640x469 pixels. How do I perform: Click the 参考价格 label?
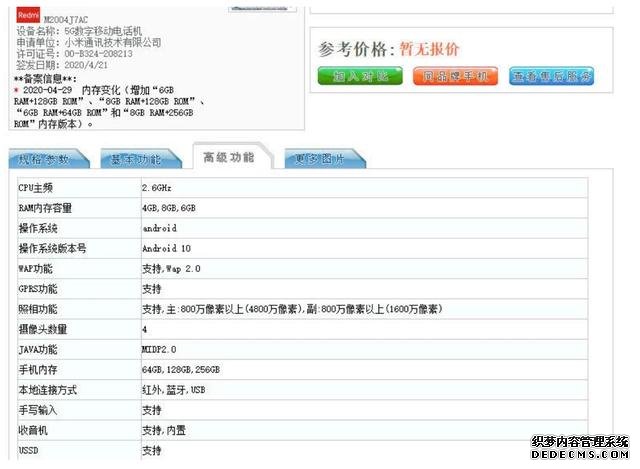coord(356,49)
